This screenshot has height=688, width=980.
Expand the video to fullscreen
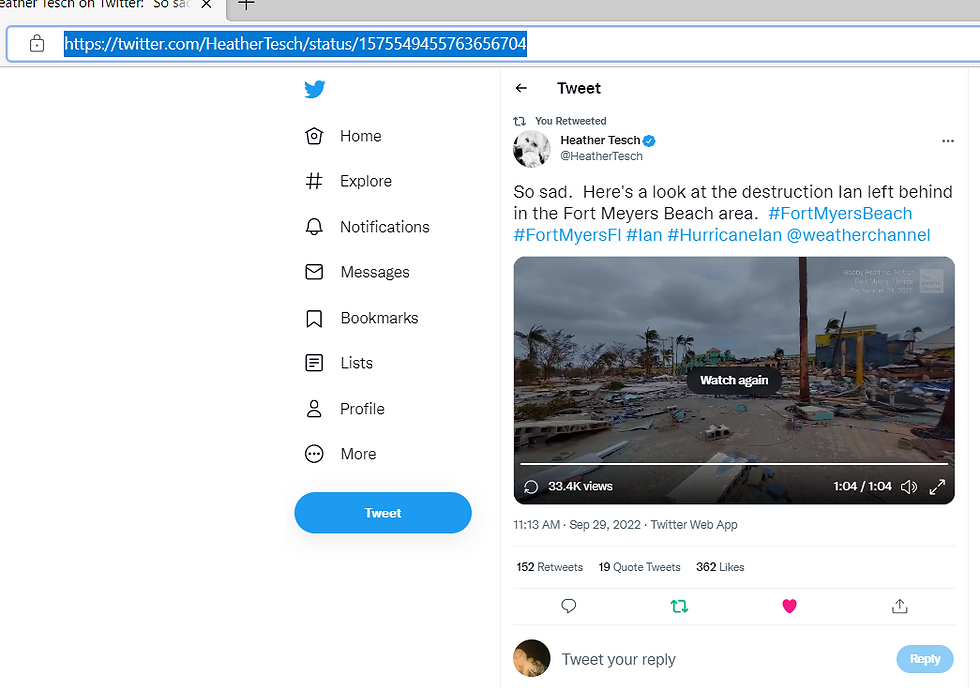937,487
